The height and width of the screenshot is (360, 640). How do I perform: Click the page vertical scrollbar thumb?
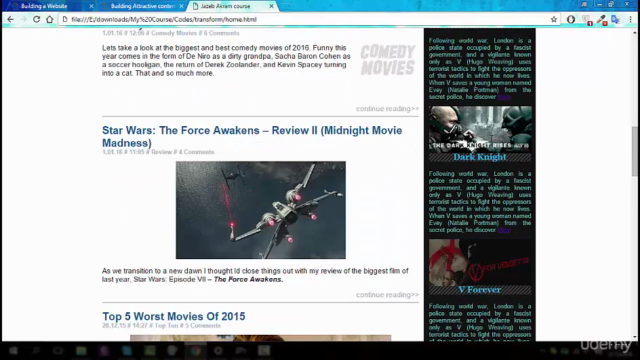click(634, 151)
